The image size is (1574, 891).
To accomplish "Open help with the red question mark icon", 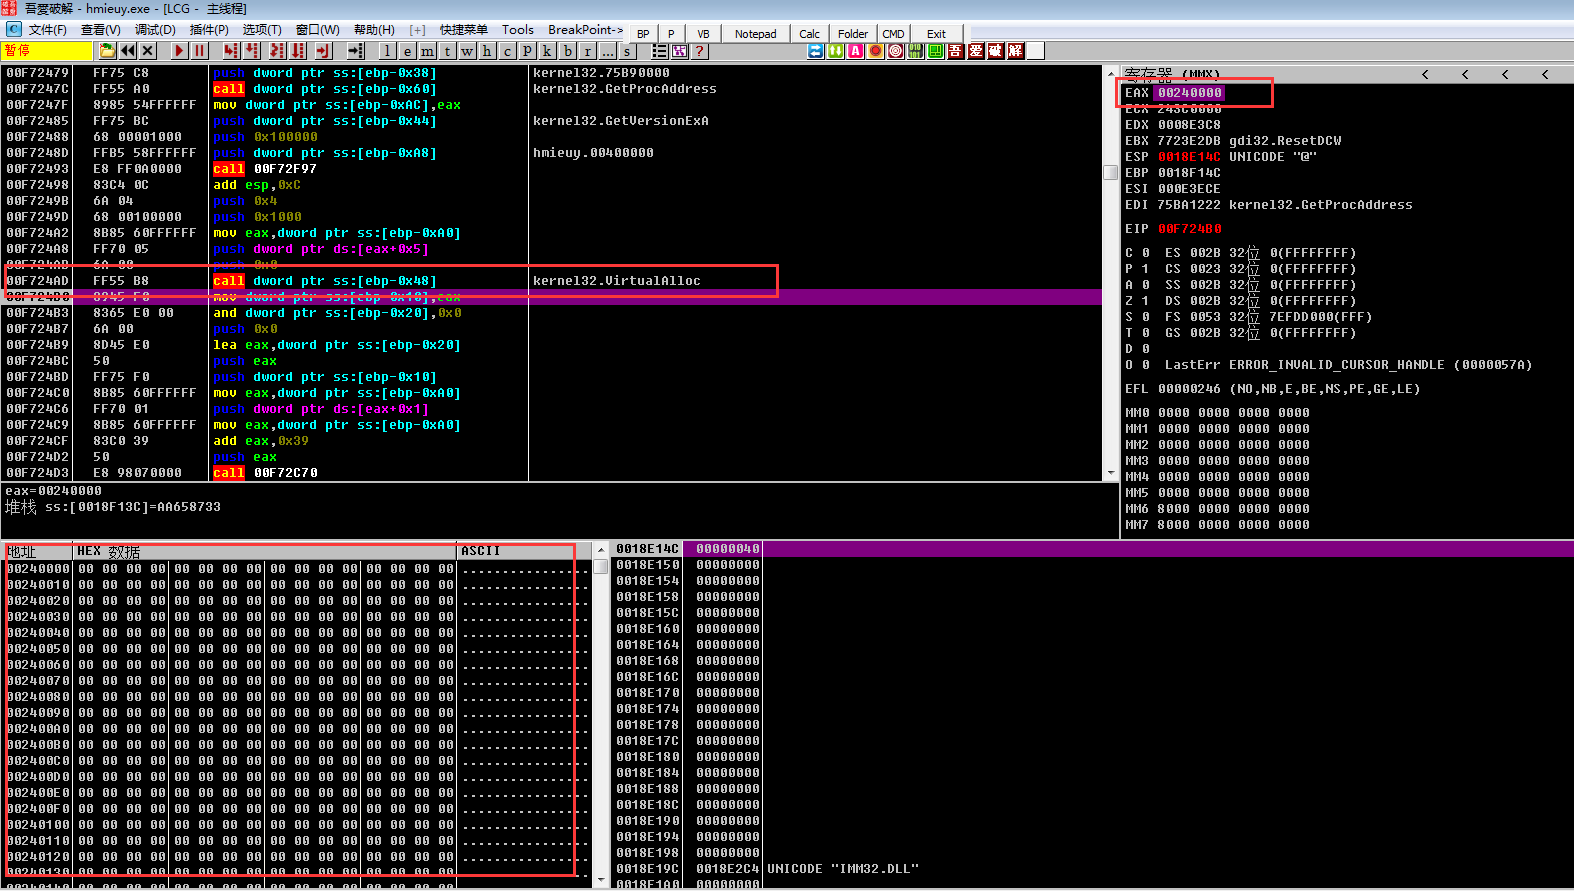I will click(700, 51).
